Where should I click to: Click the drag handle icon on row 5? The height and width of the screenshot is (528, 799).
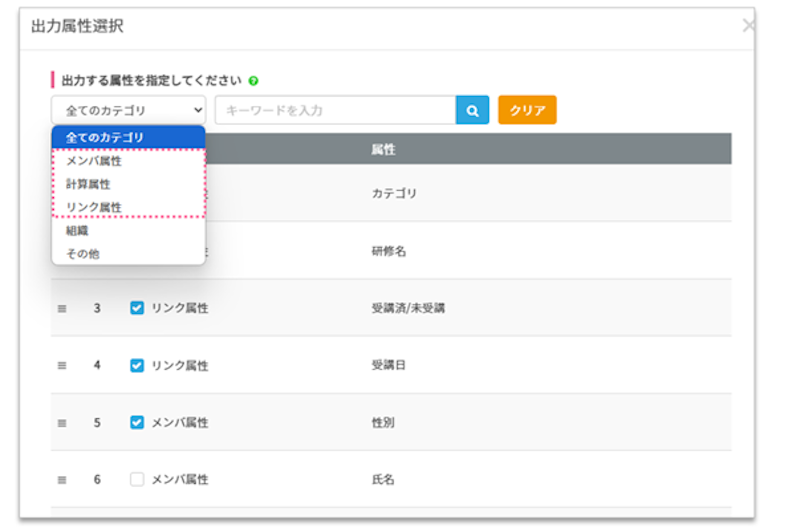click(x=62, y=423)
